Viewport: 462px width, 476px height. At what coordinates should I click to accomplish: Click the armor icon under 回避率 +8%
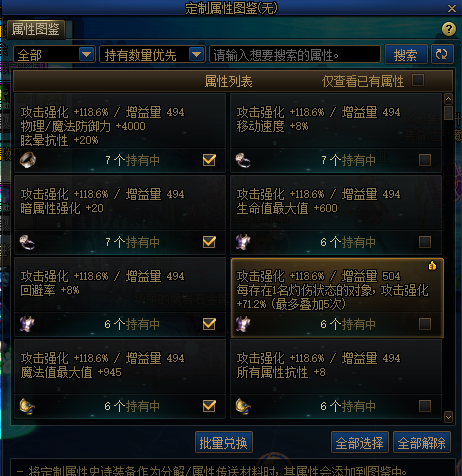click(x=27, y=324)
